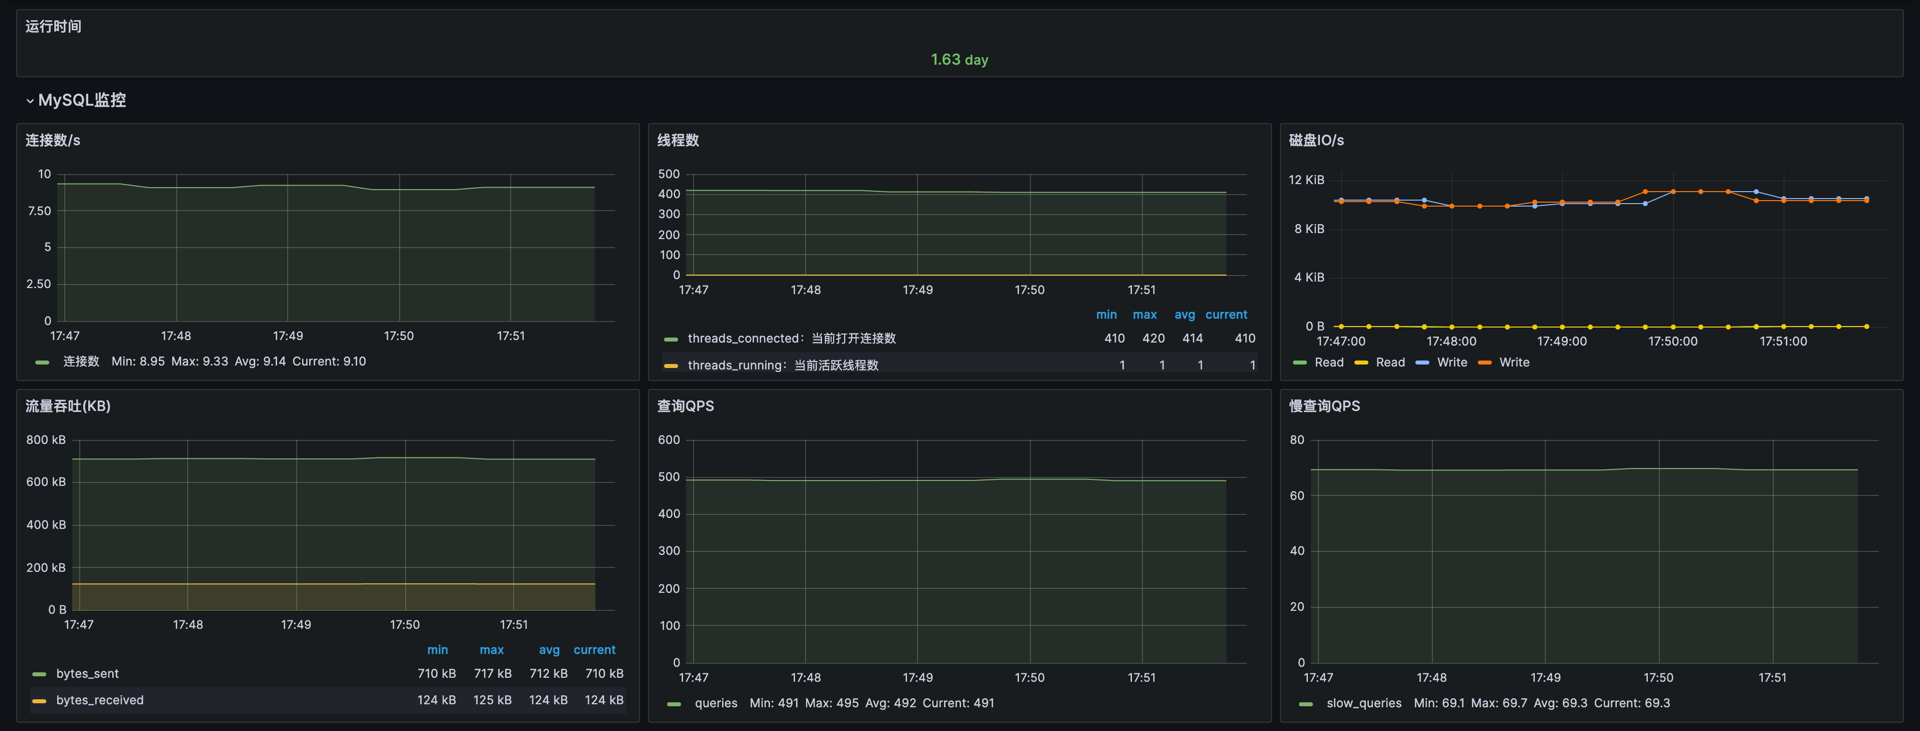Toggle threads_connected legend series
This screenshot has height=731, width=1920.
pos(791,339)
